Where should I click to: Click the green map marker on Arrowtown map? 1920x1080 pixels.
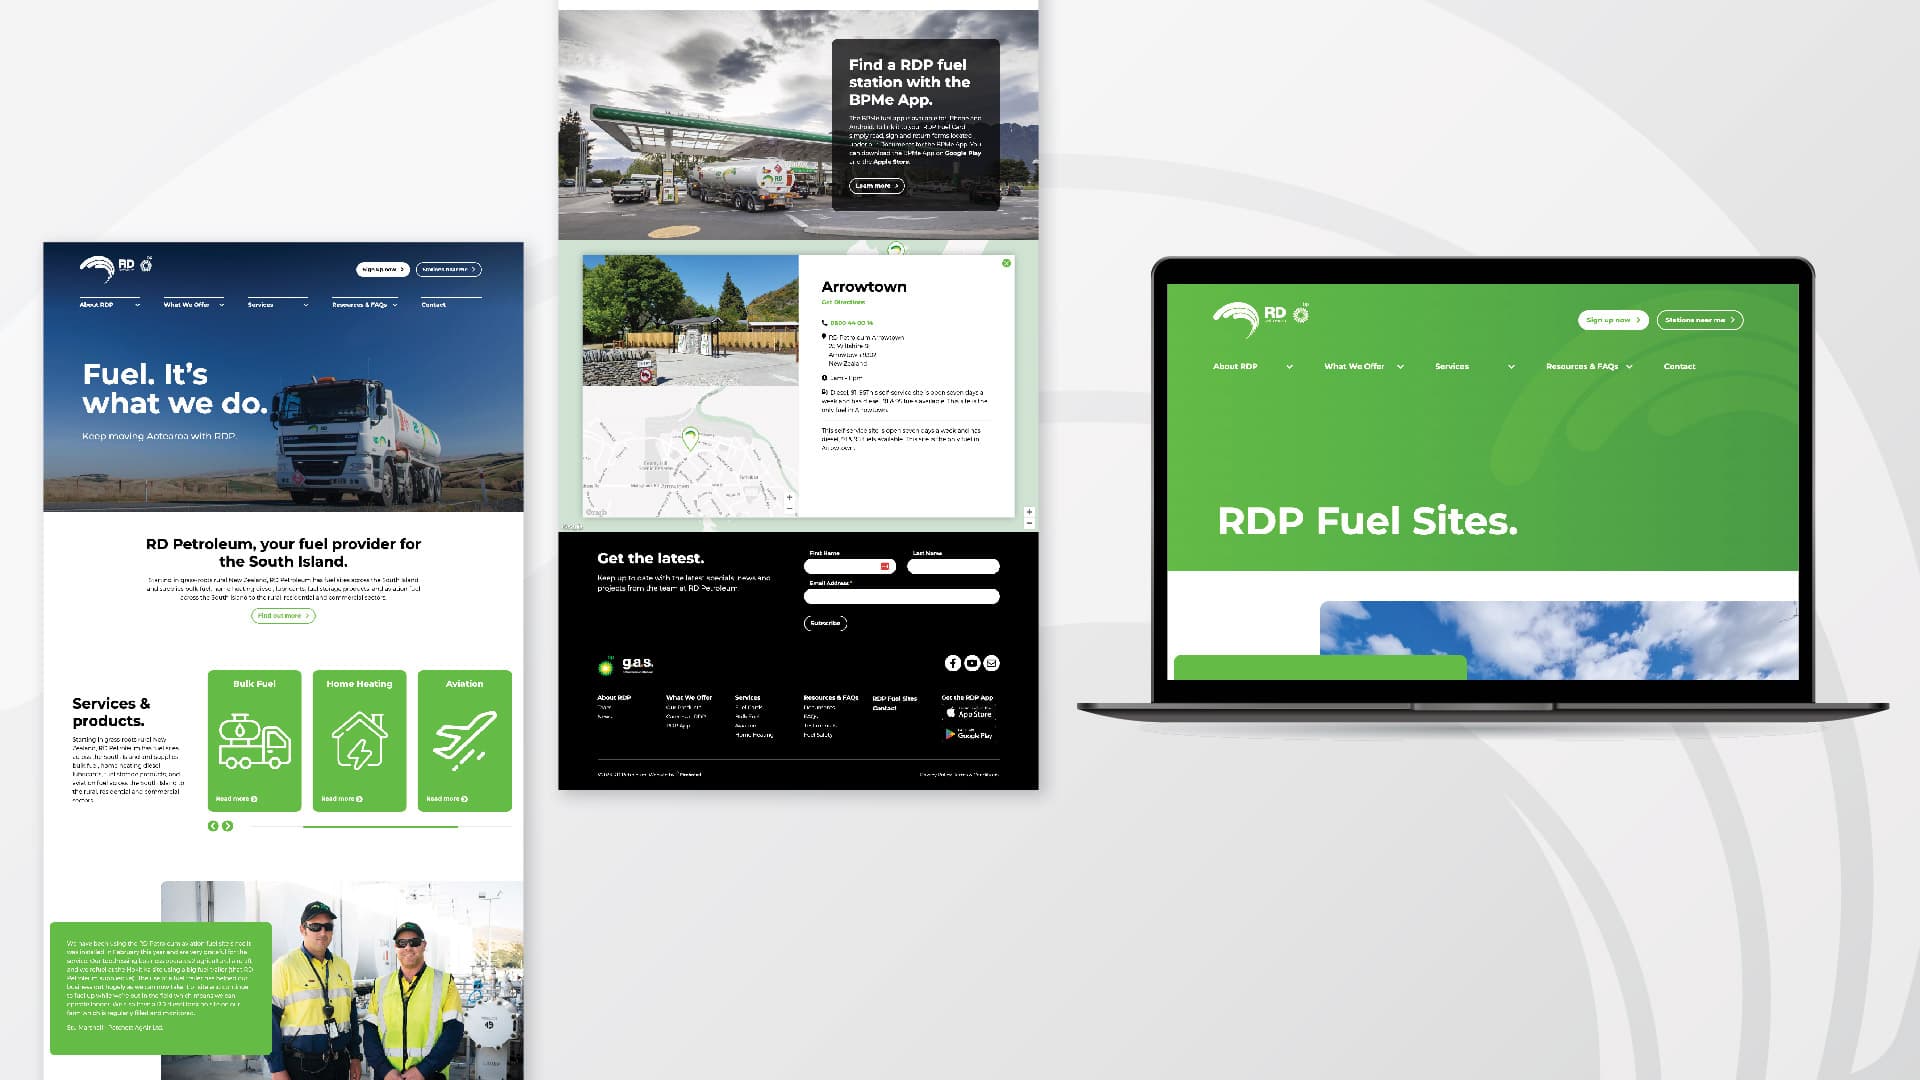pyautogui.click(x=689, y=437)
